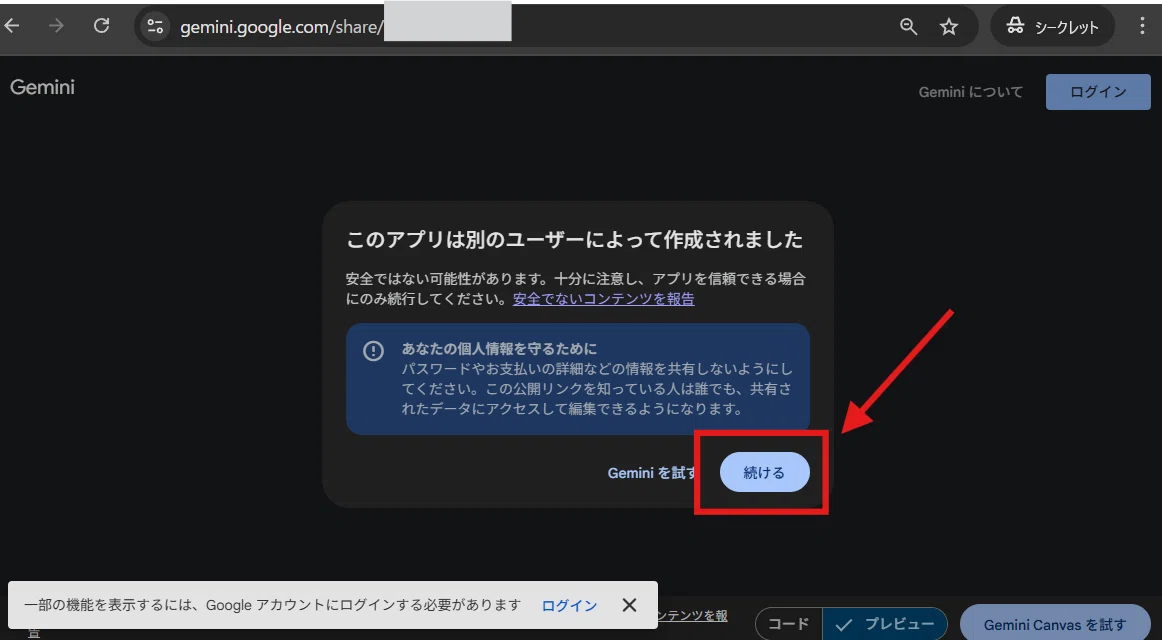The height and width of the screenshot is (640, 1162).
Task: Click the あなたの個人情報を守るために heading text
Action: [x=499, y=348]
